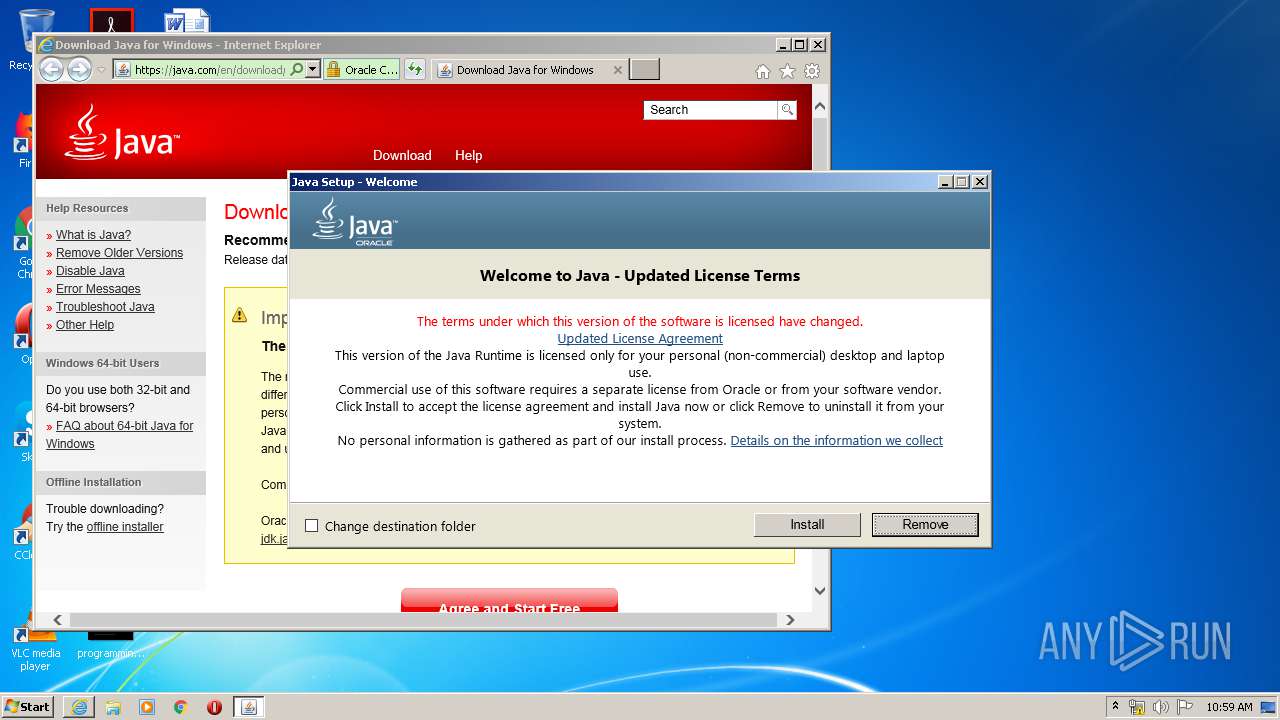
Task: Click the Java site Search field
Action: click(711, 110)
